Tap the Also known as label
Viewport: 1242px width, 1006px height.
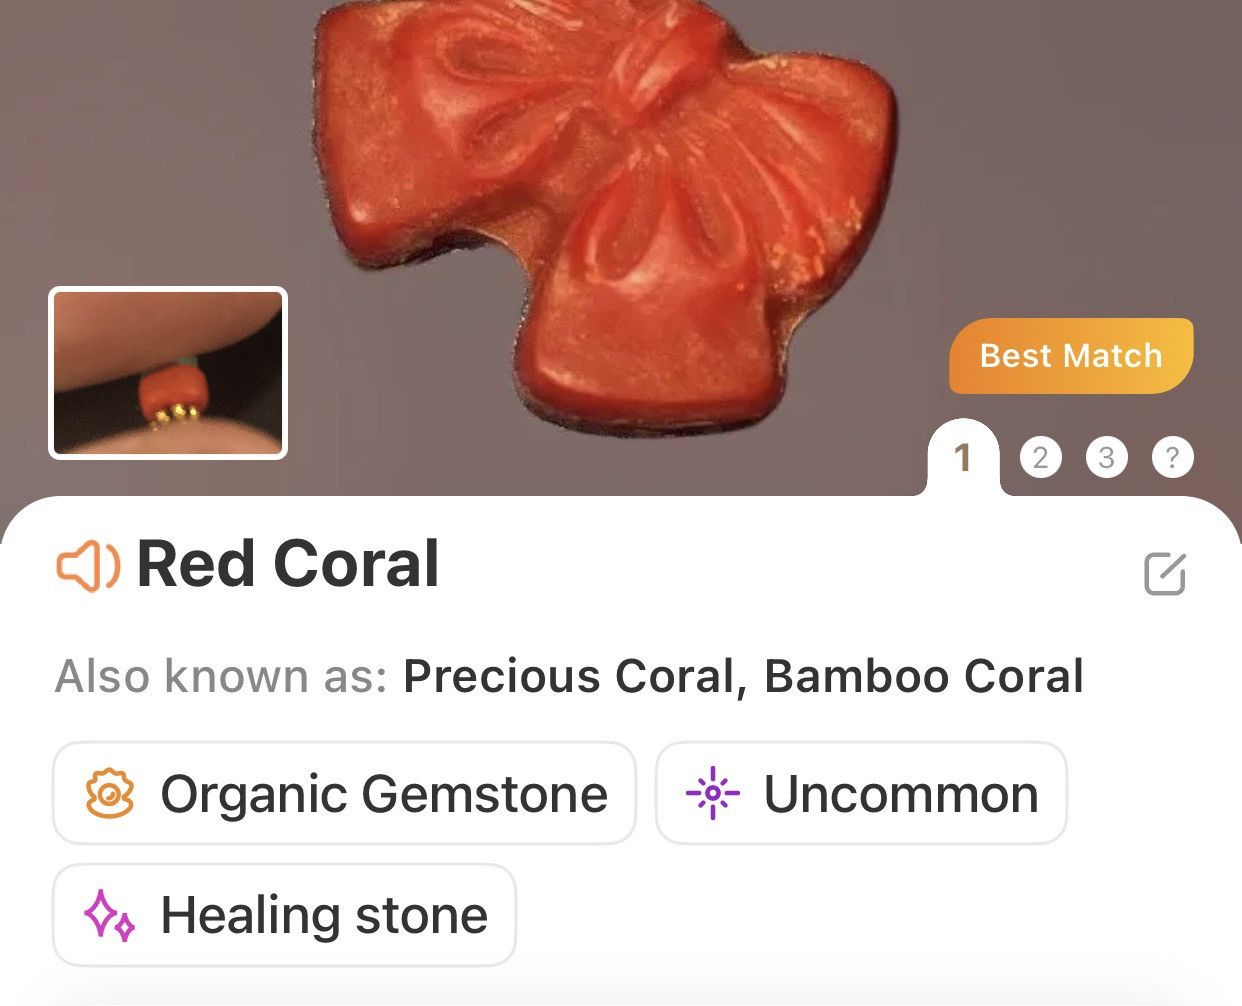[221, 677]
